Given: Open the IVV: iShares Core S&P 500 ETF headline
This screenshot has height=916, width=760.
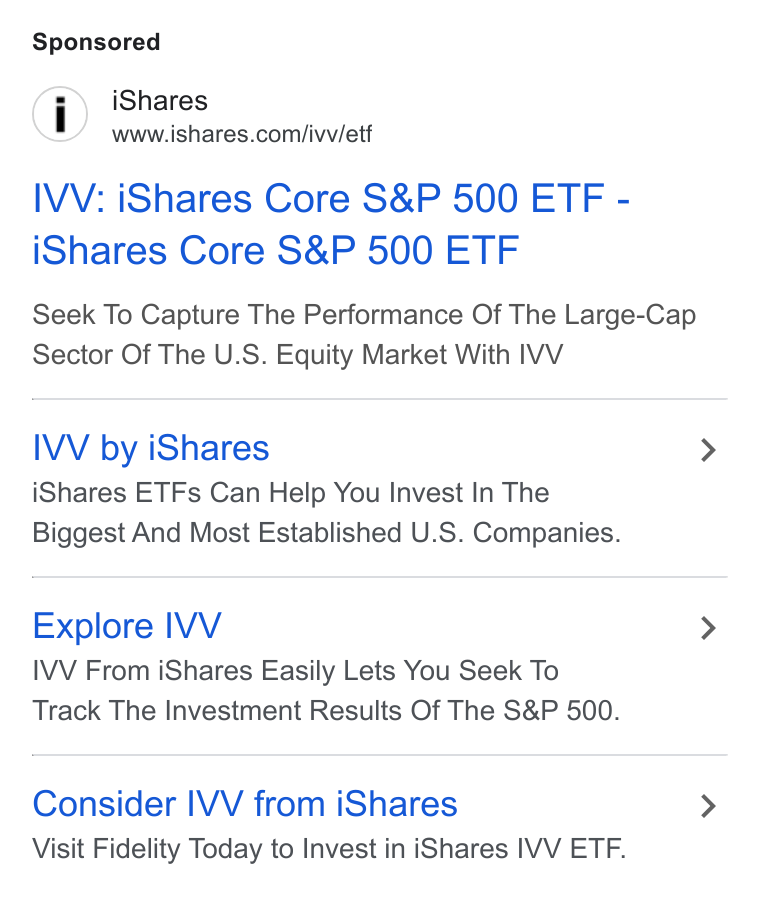Looking at the screenshot, I should click(x=331, y=224).
